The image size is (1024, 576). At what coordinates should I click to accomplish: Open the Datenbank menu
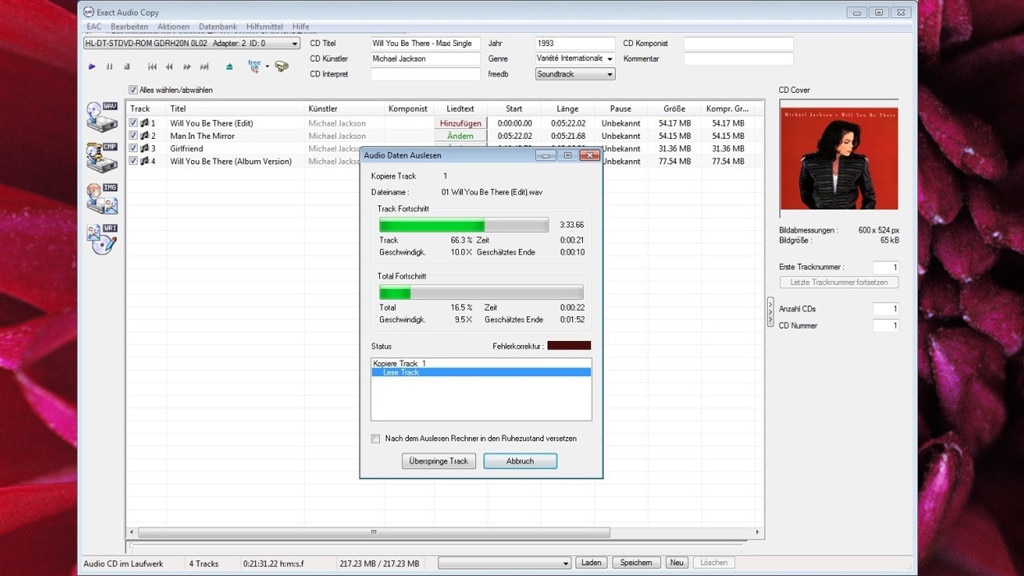tap(218, 27)
